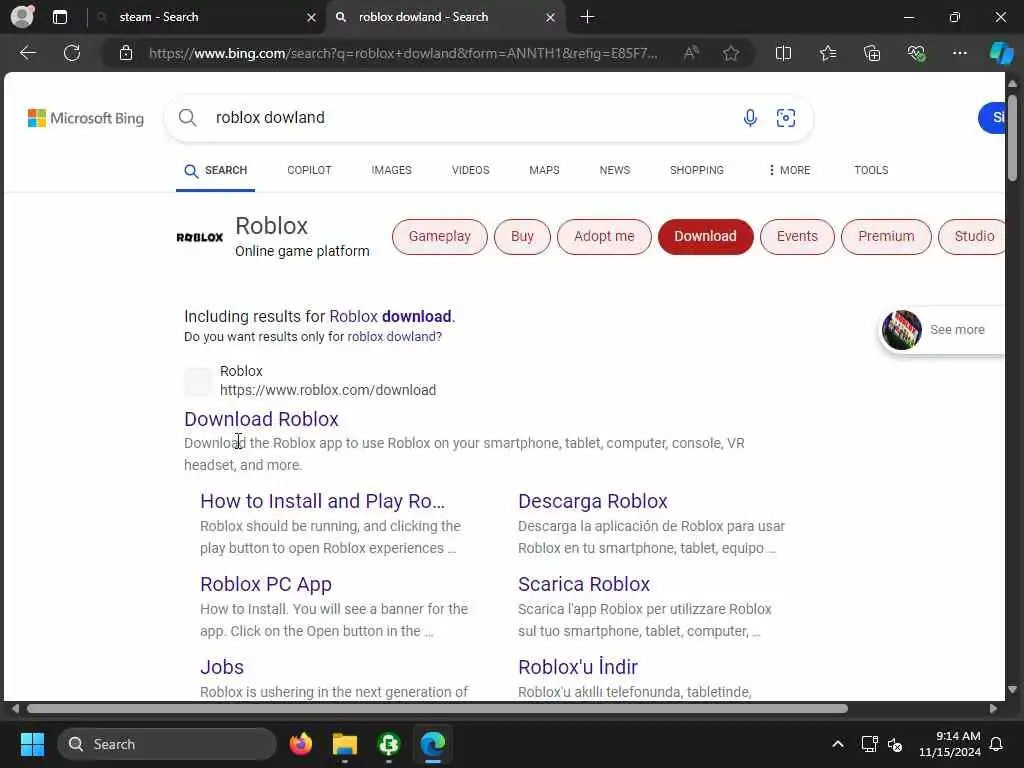Open Descarga Roblox link

pos(592,502)
